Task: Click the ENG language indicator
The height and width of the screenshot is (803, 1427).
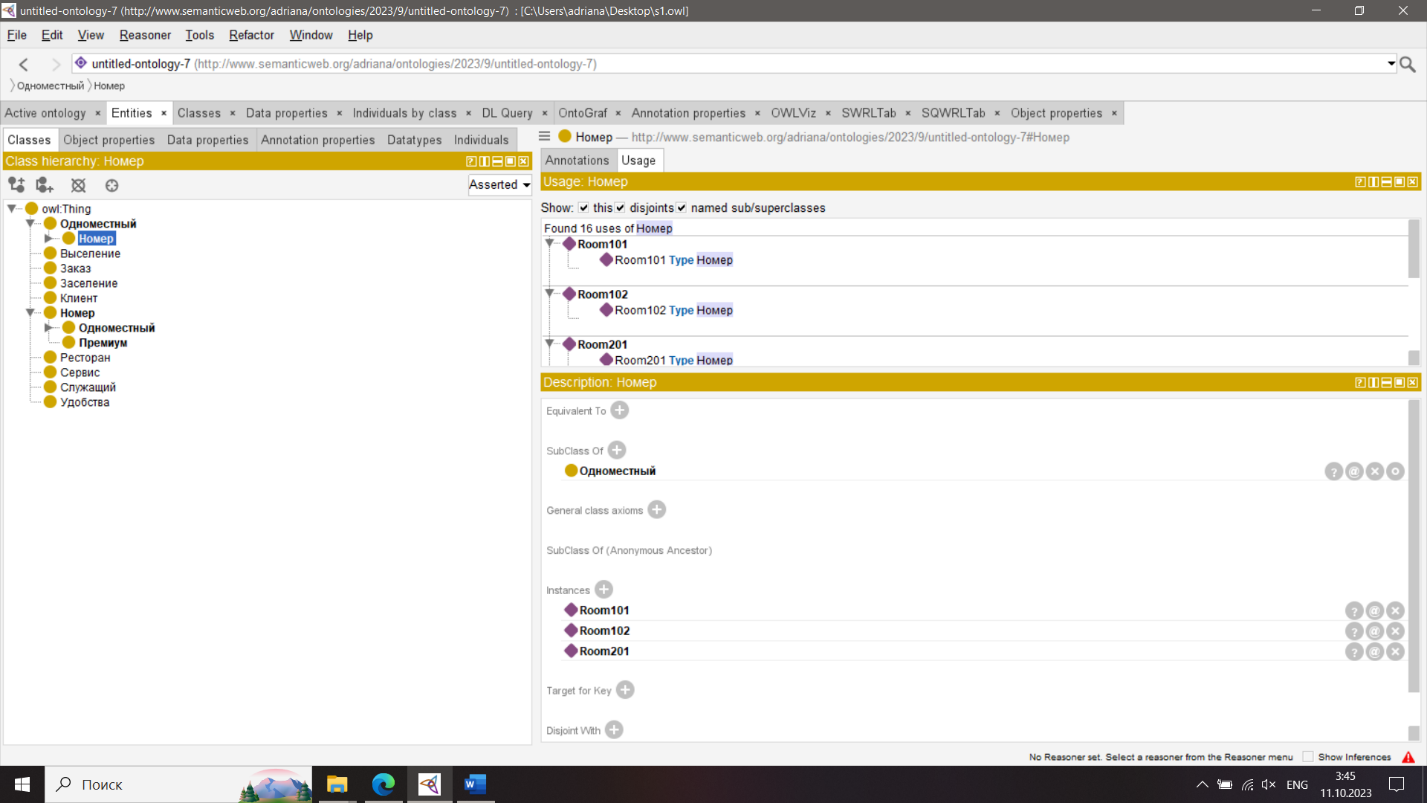Action: [x=1297, y=785]
